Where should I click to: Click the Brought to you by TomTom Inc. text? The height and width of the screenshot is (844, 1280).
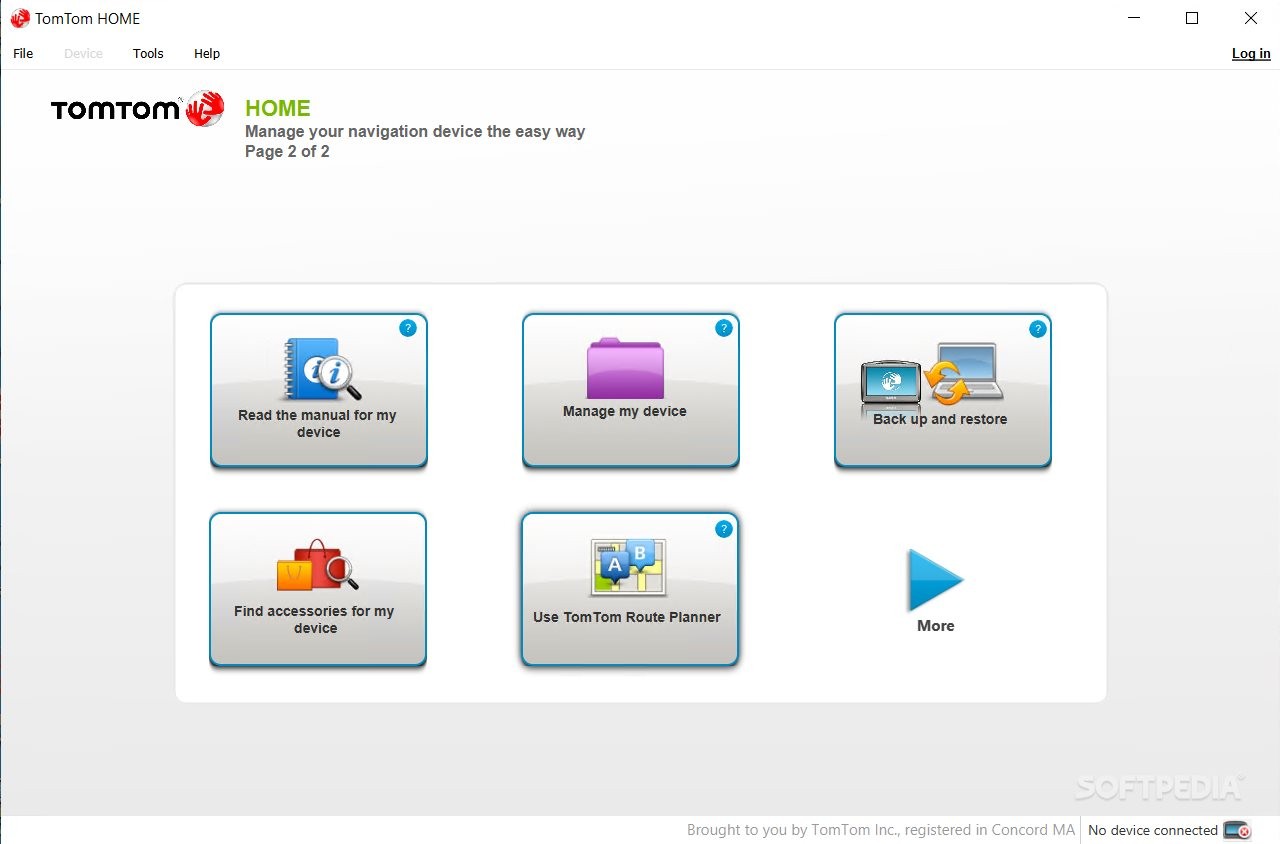(881, 830)
